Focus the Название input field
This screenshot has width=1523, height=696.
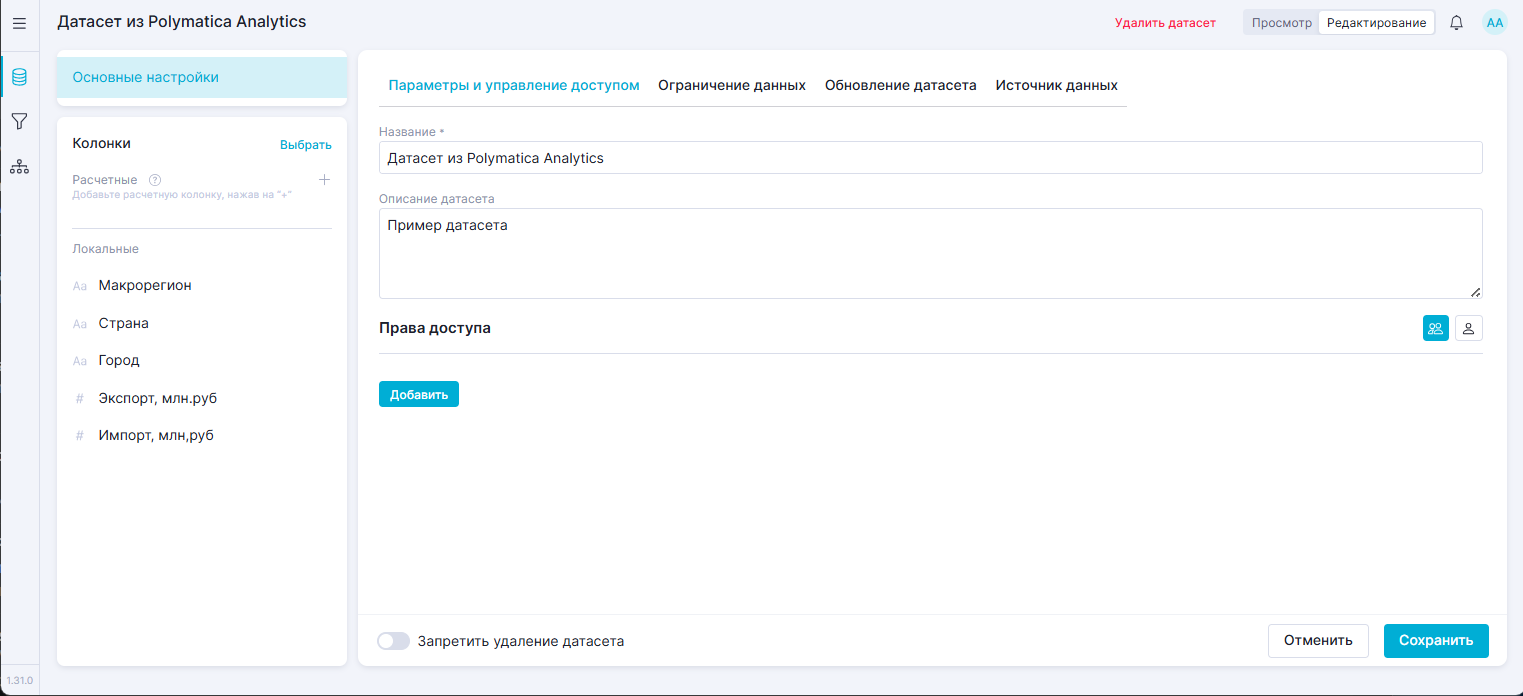point(930,158)
